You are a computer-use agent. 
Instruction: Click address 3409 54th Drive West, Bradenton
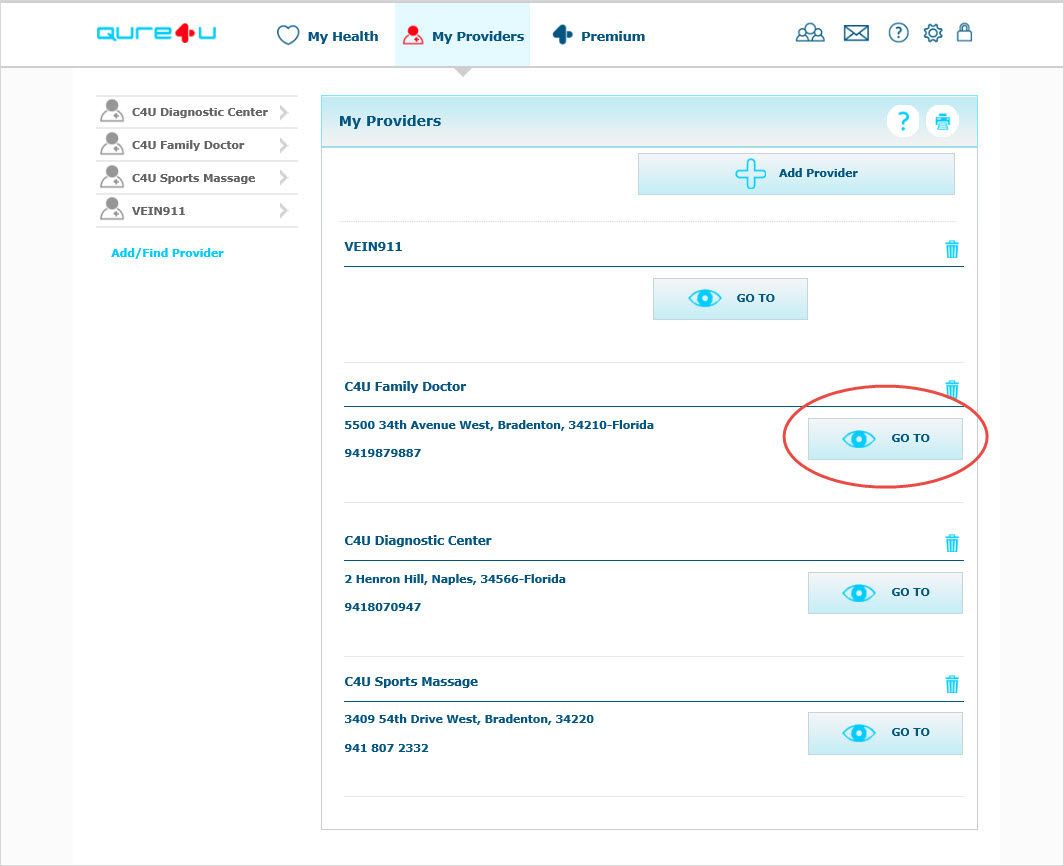(x=469, y=719)
